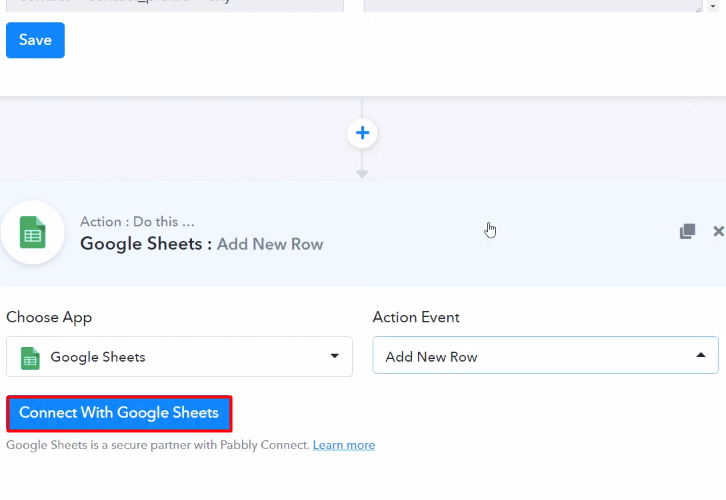Collapse the Add New Row dropdown arrow
726x500 pixels.
[701, 355]
